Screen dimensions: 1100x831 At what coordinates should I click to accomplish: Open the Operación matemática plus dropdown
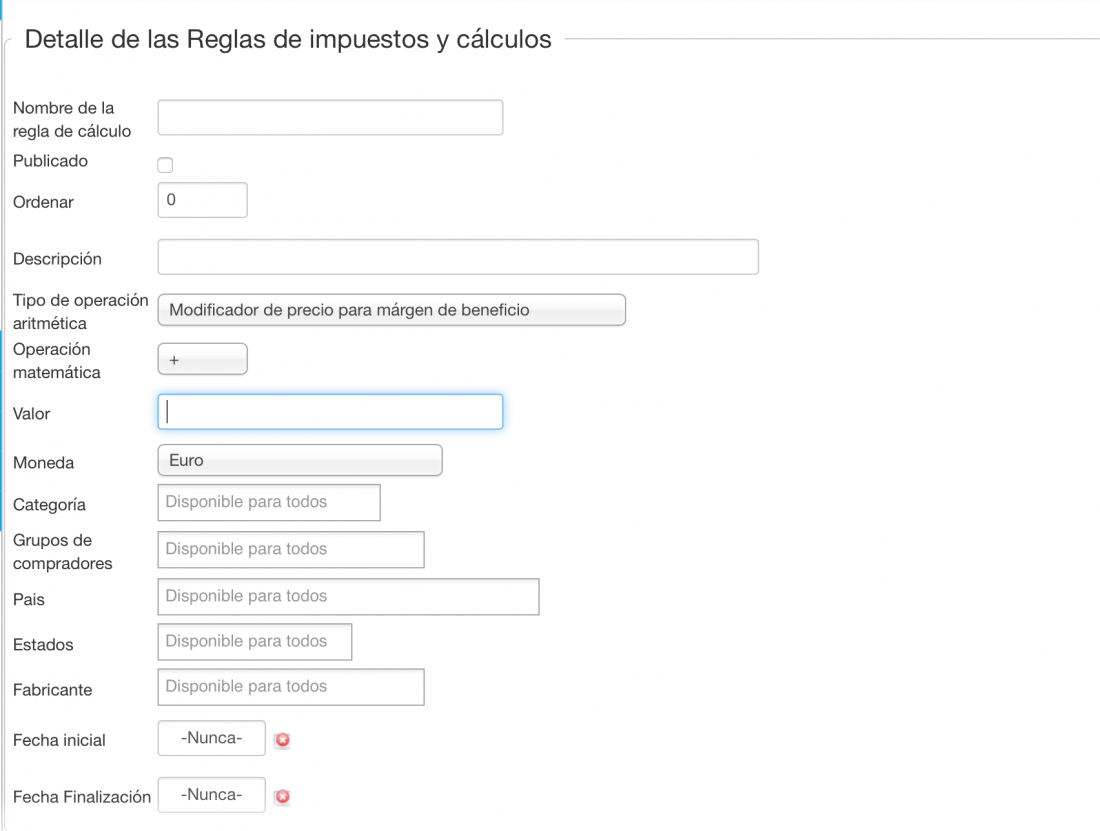click(x=203, y=359)
